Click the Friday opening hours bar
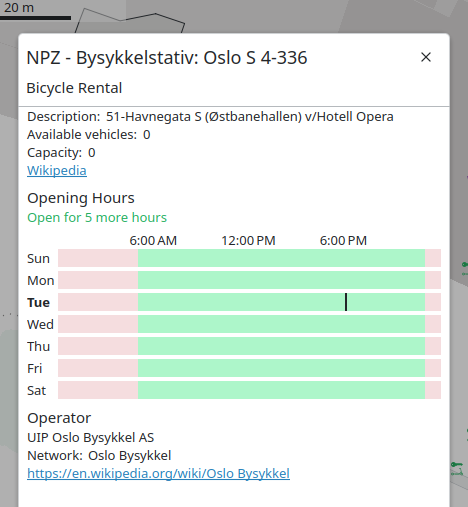468x507 pixels. click(x=249, y=368)
